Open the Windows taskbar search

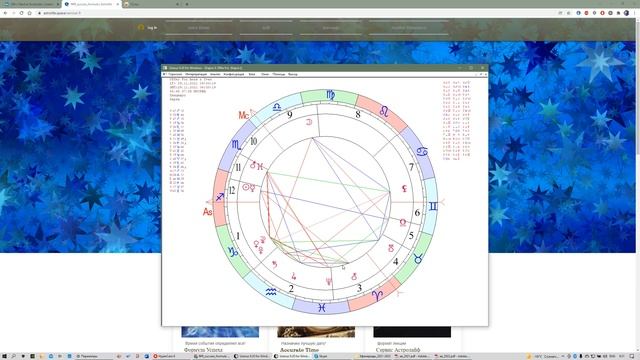(13, 356)
